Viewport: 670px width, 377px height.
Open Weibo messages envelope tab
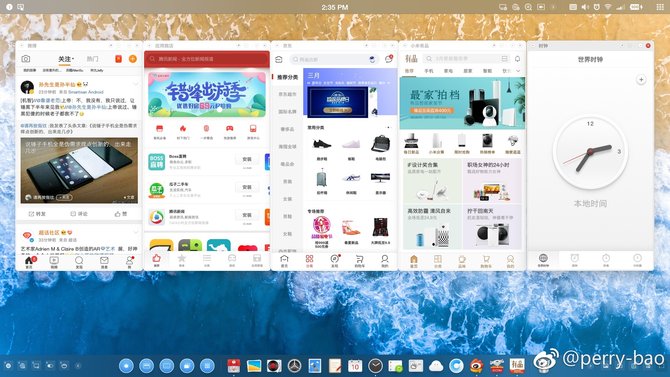(104, 262)
